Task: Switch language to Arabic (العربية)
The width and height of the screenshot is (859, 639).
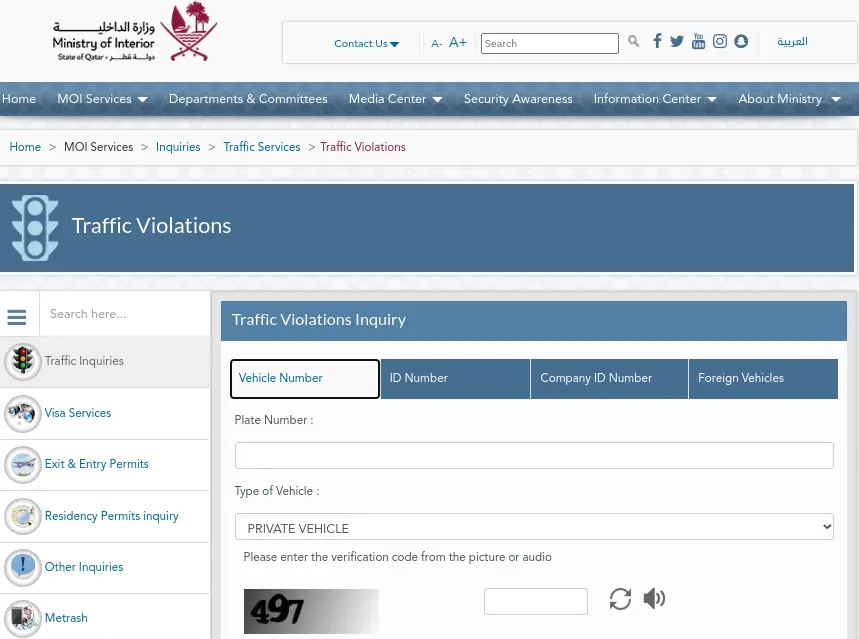Action: 792,42
